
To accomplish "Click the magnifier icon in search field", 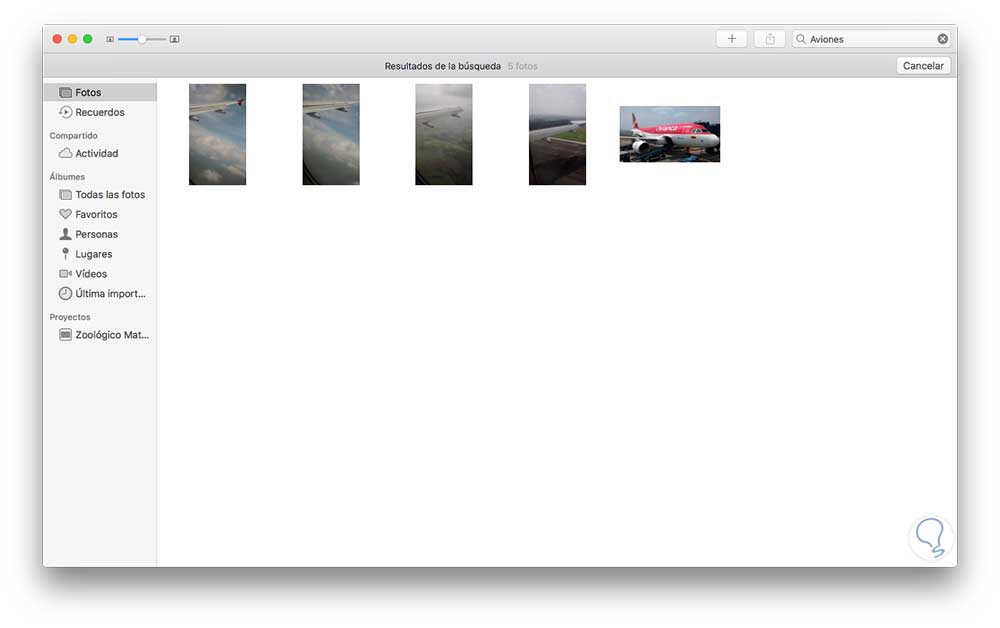I will pyautogui.click(x=801, y=39).
